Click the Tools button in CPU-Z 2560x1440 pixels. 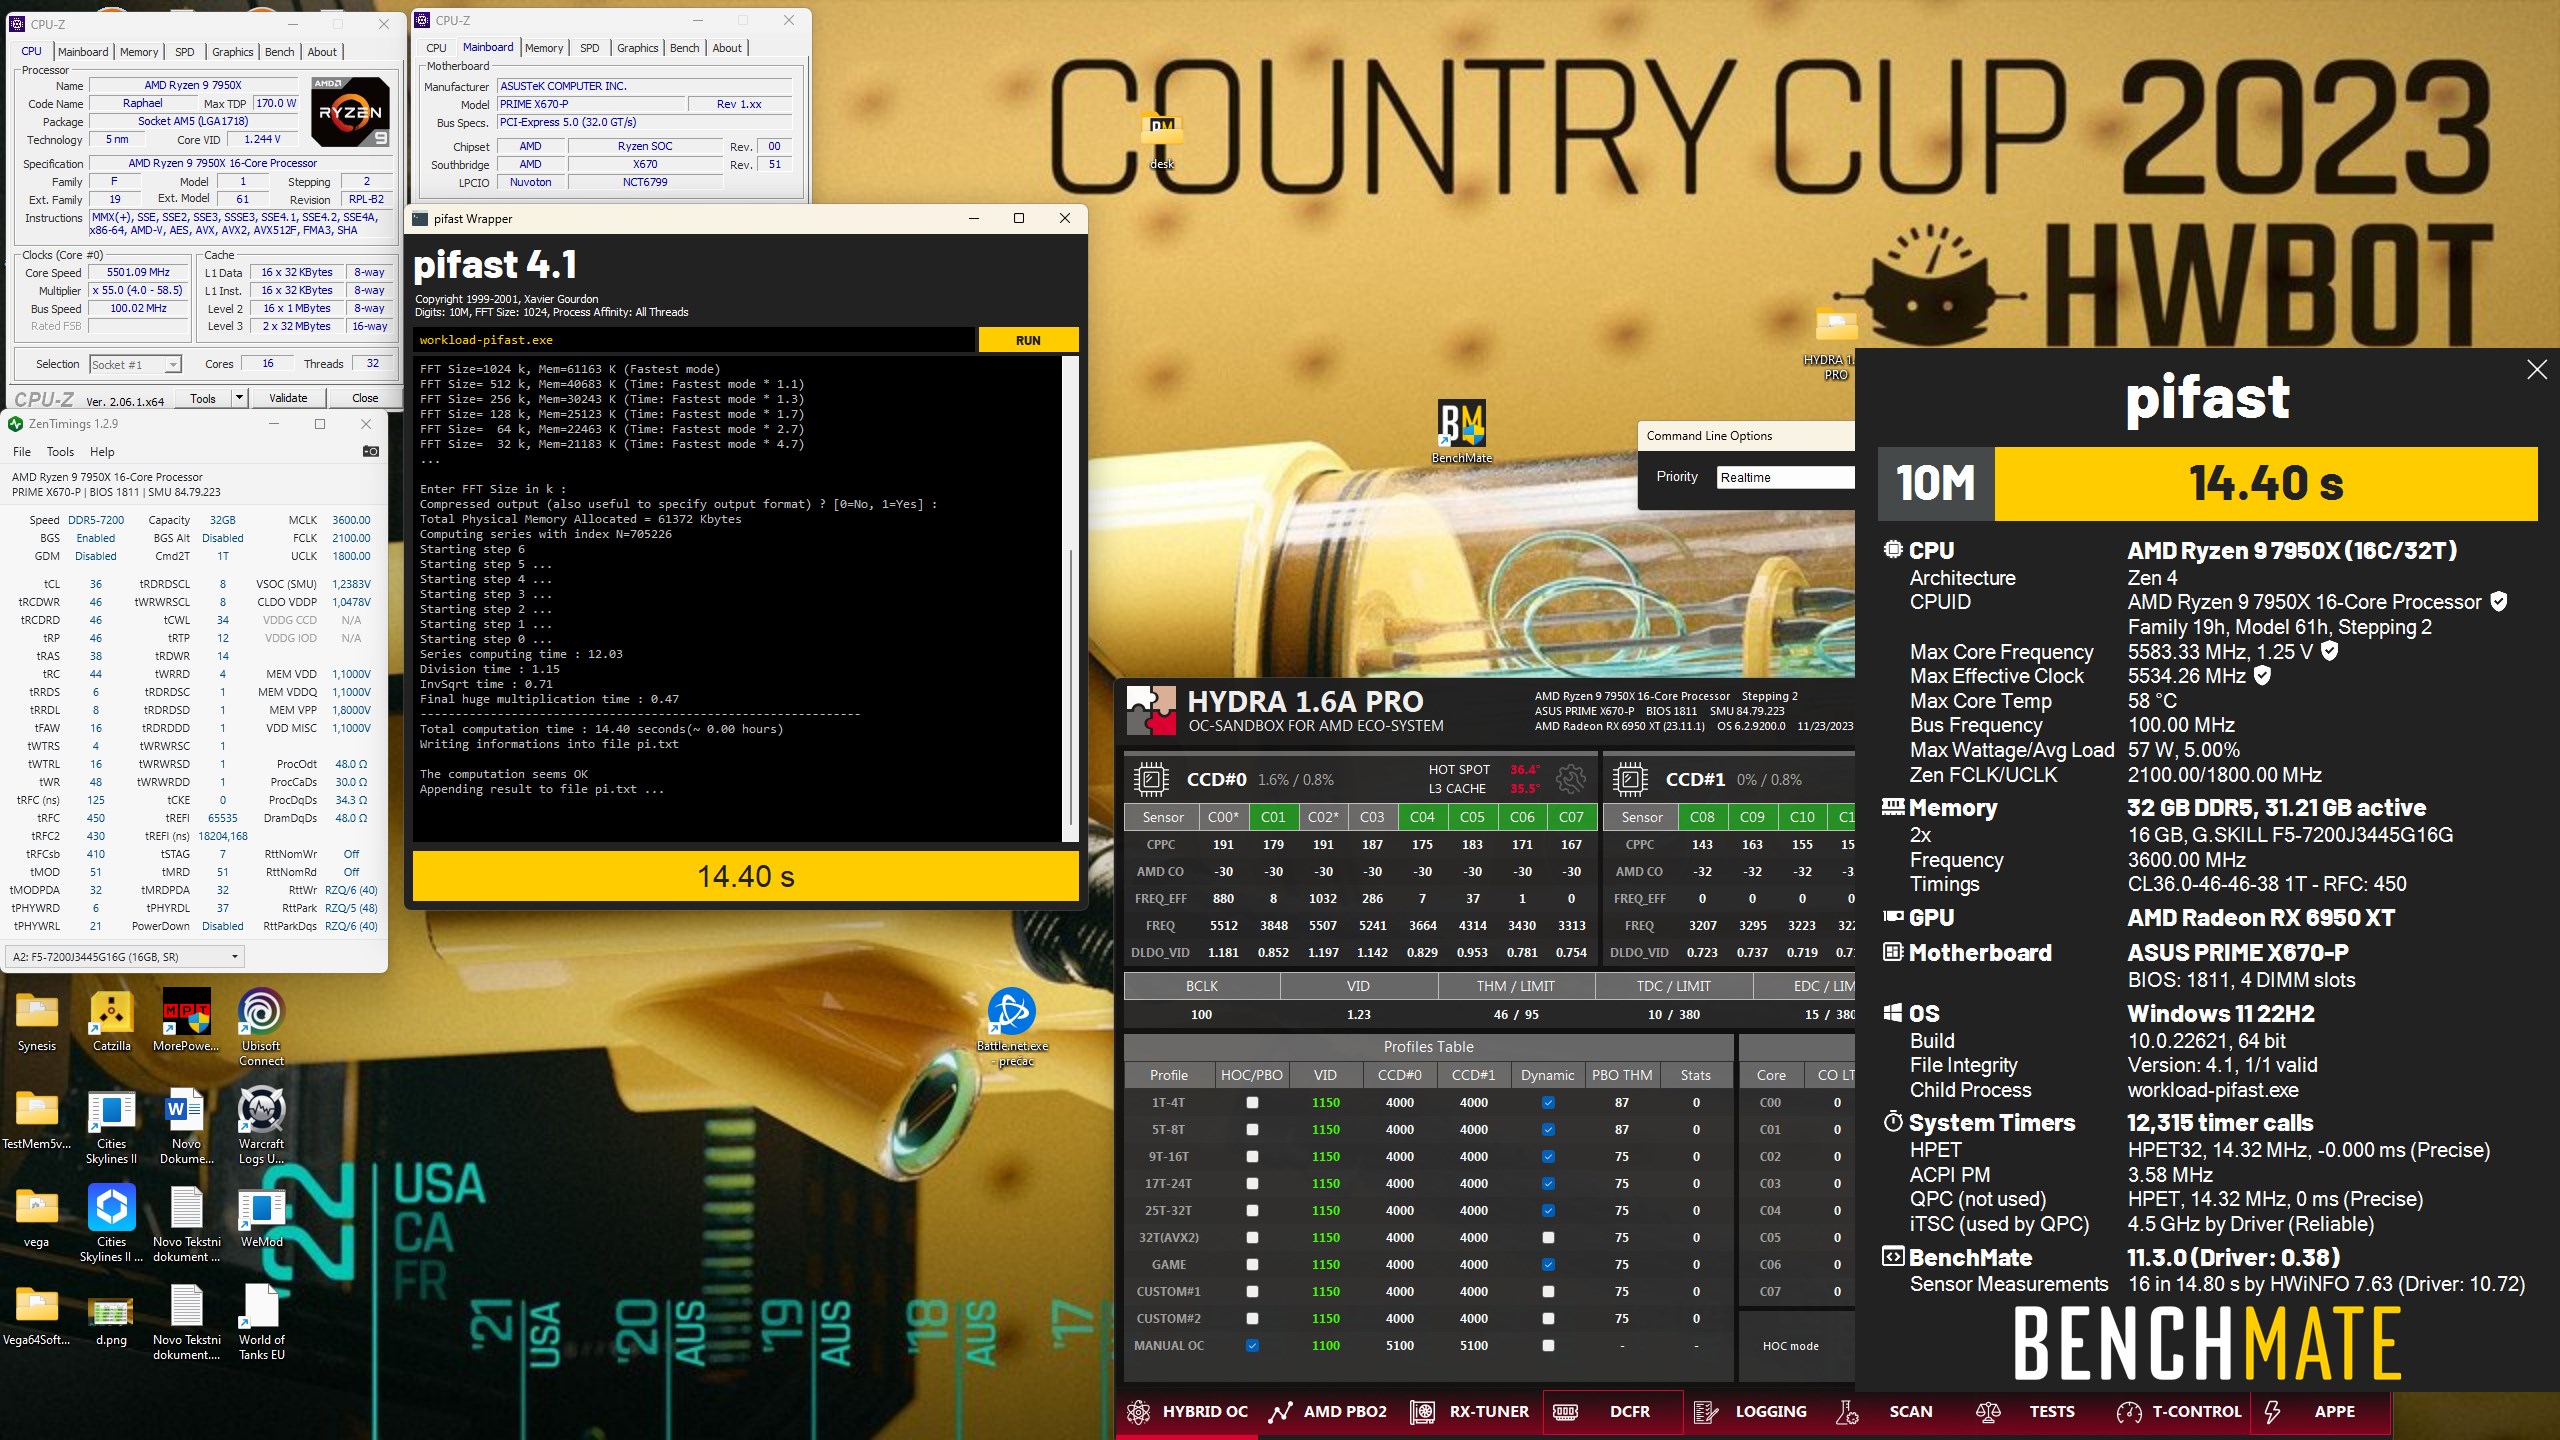click(x=203, y=398)
